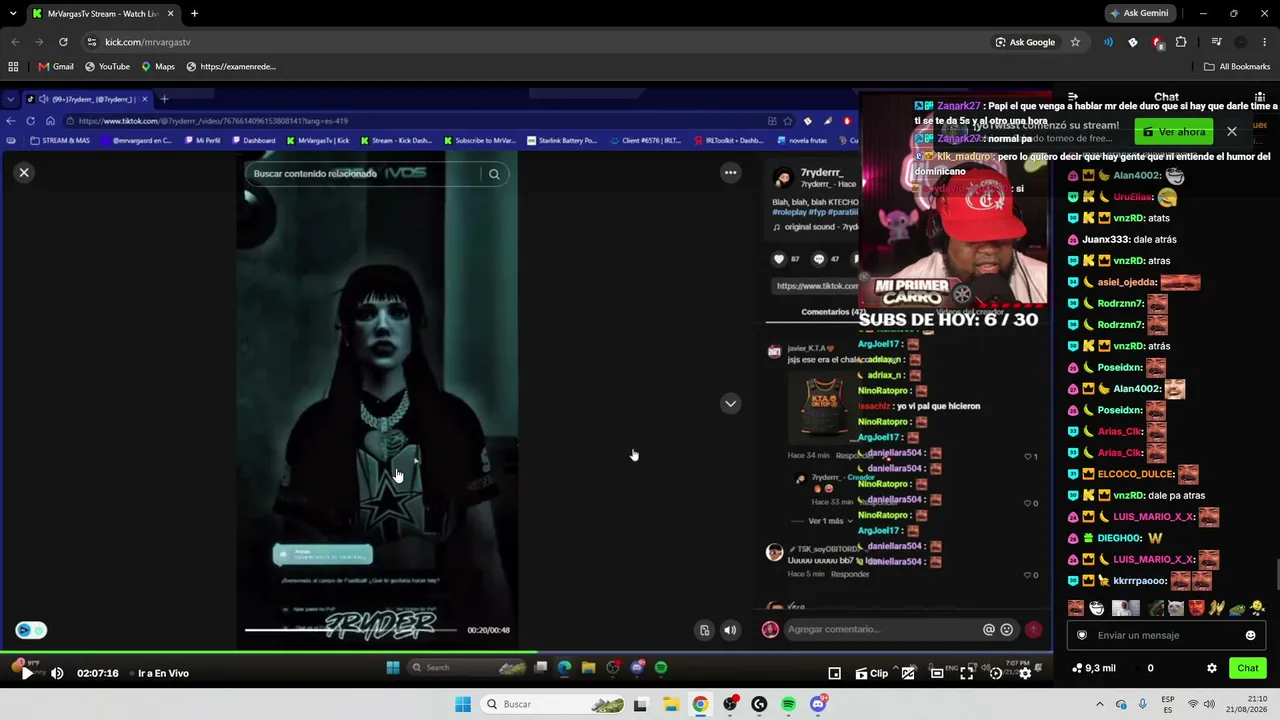Close the MrVargasTv Stream tab

[x=171, y=14]
